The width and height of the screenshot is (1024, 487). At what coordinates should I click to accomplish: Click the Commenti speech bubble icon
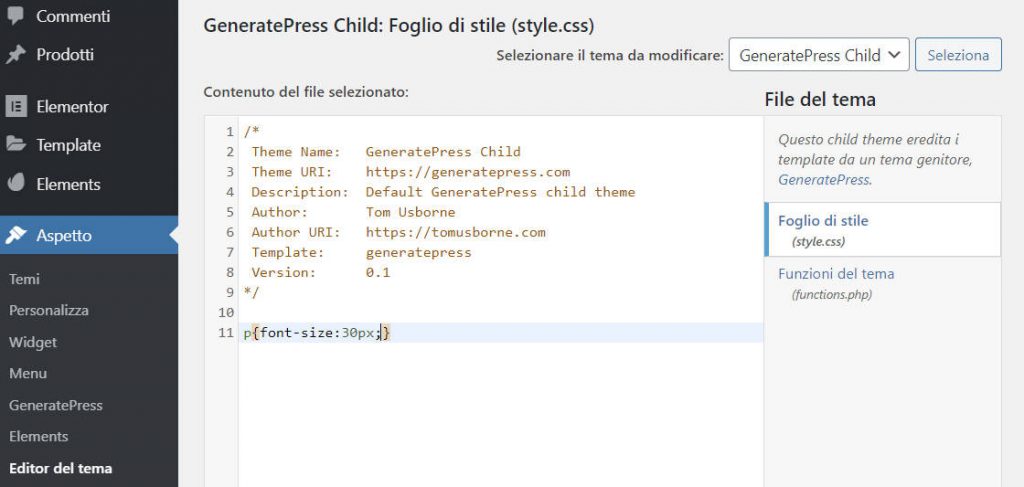(x=15, y=15)
